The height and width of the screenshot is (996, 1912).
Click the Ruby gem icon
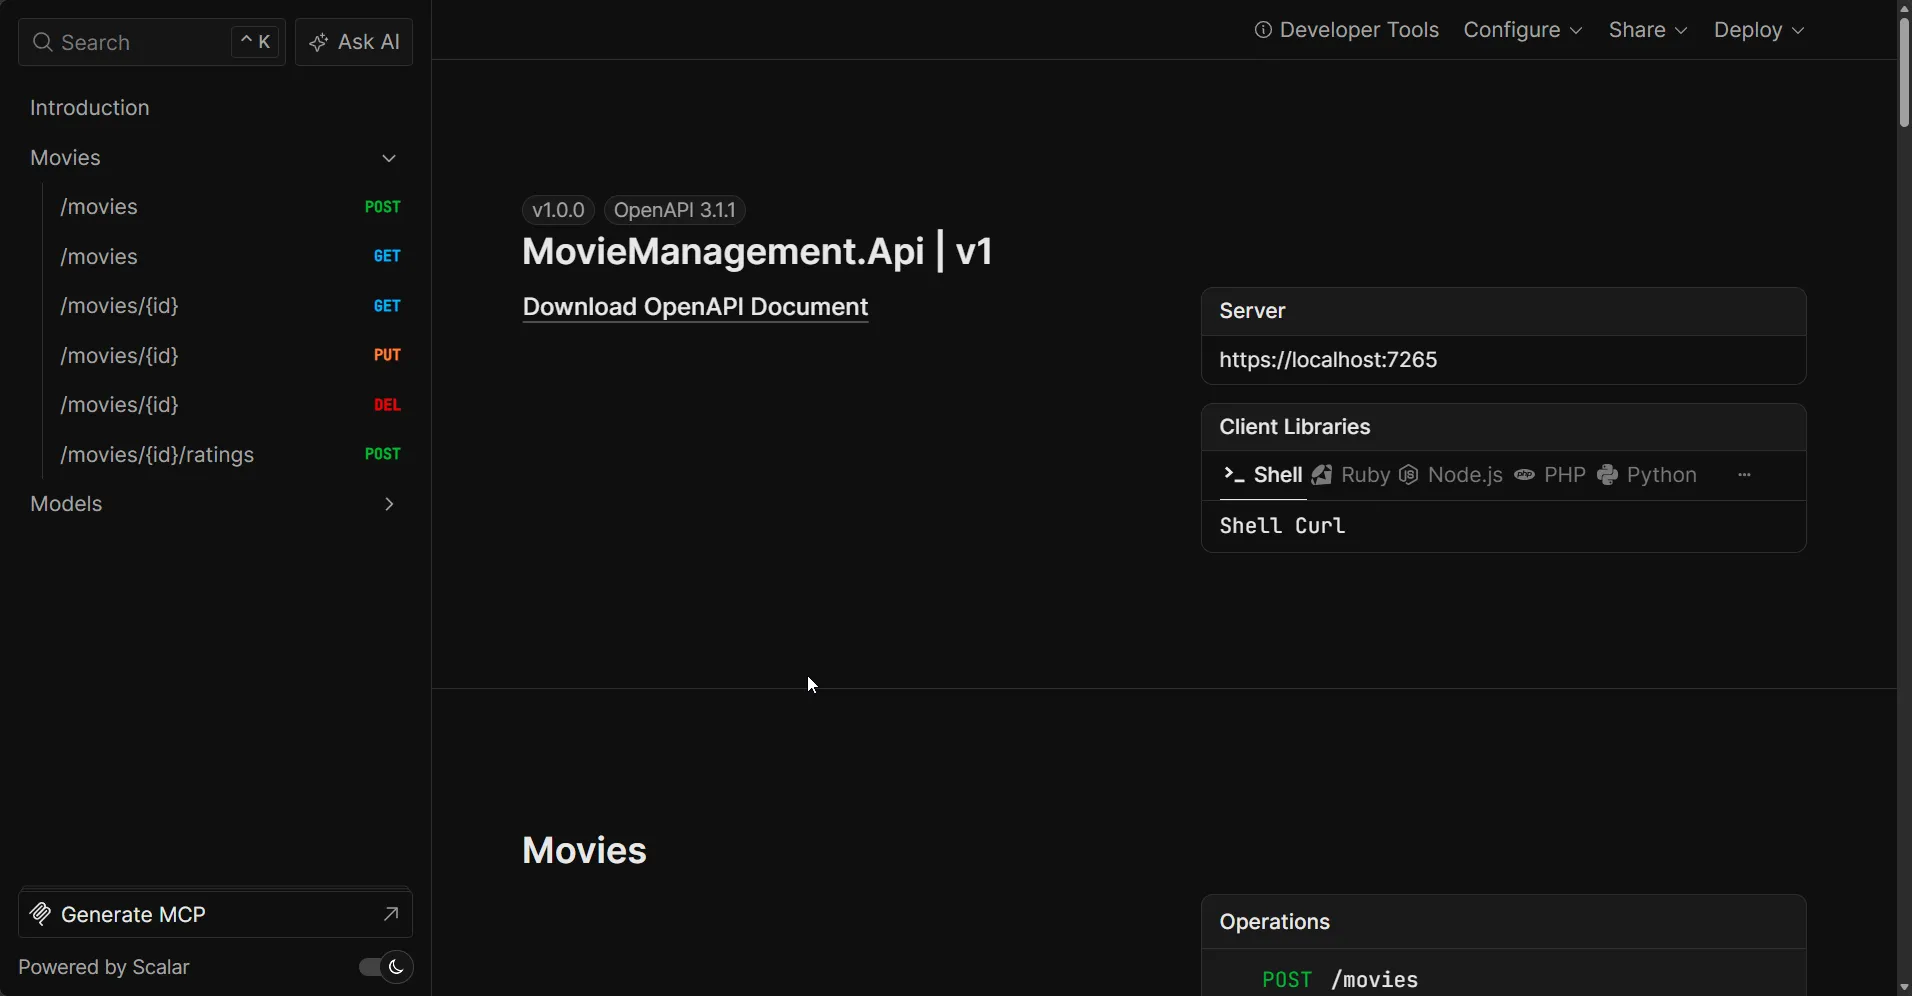1322,475
